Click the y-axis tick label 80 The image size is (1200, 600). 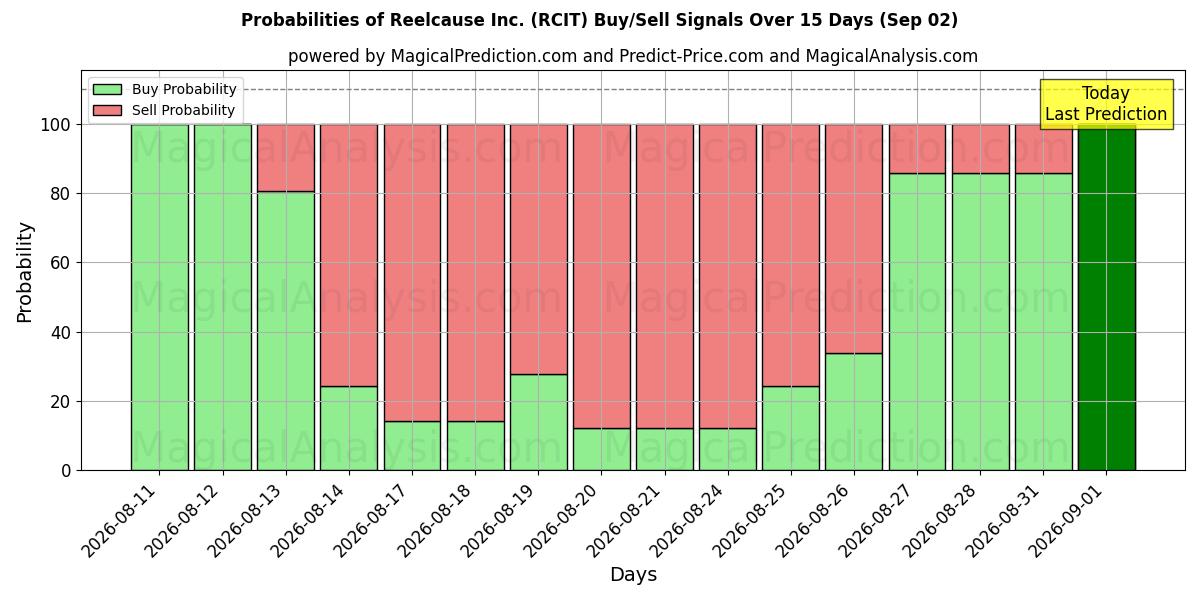pyautogui.click(x=63, y=194)
